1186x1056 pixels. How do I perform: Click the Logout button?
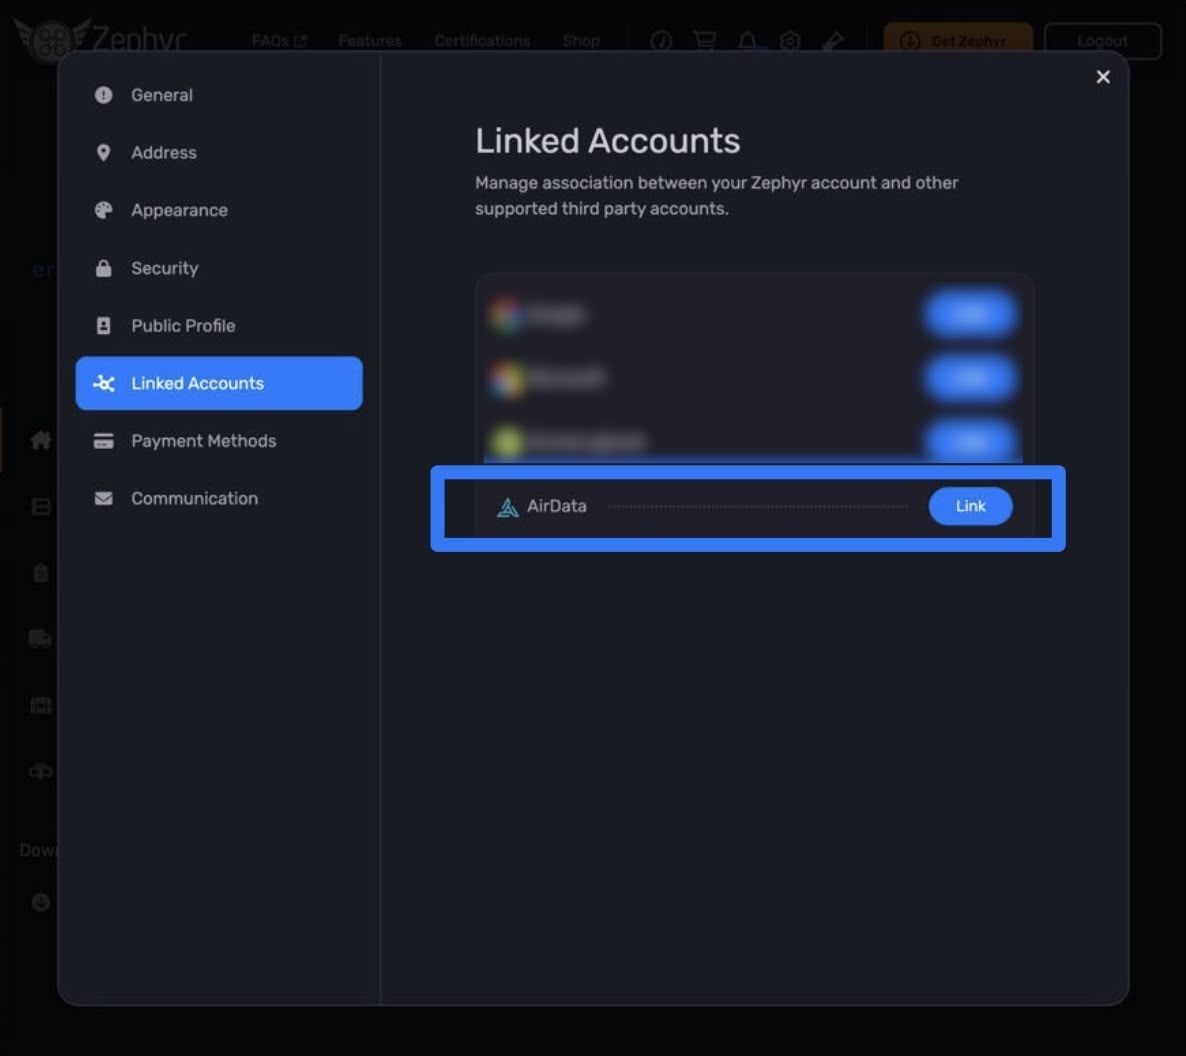click(x=1102, y=41)
